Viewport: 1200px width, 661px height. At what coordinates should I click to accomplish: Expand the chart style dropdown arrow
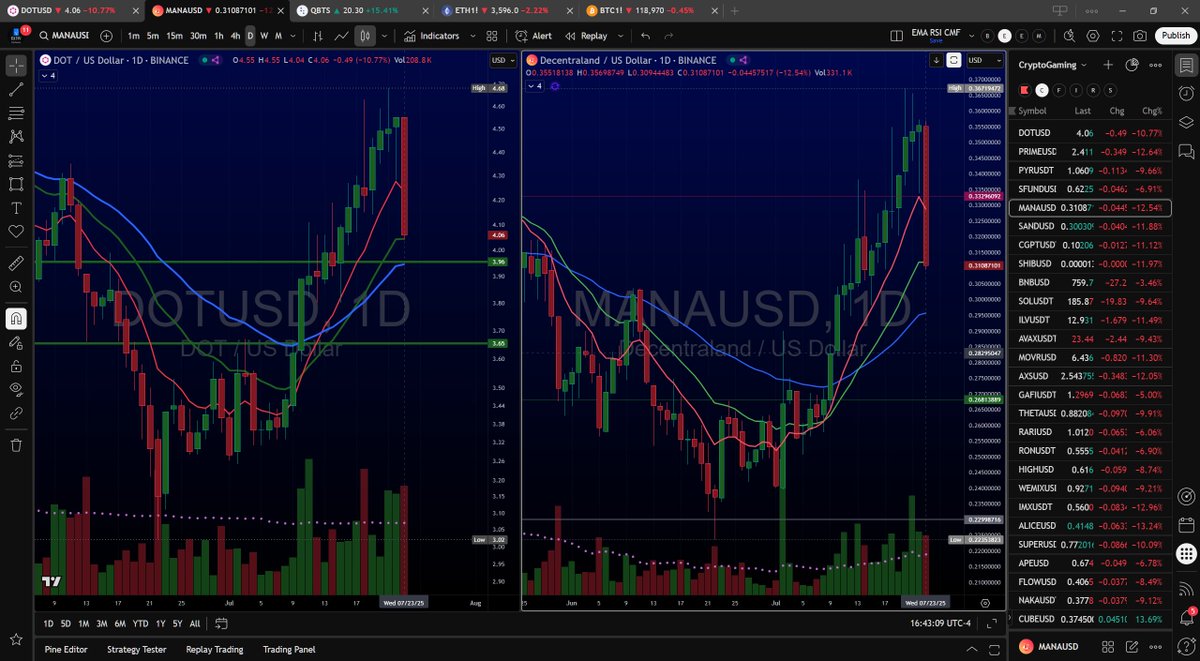point(383,36)
